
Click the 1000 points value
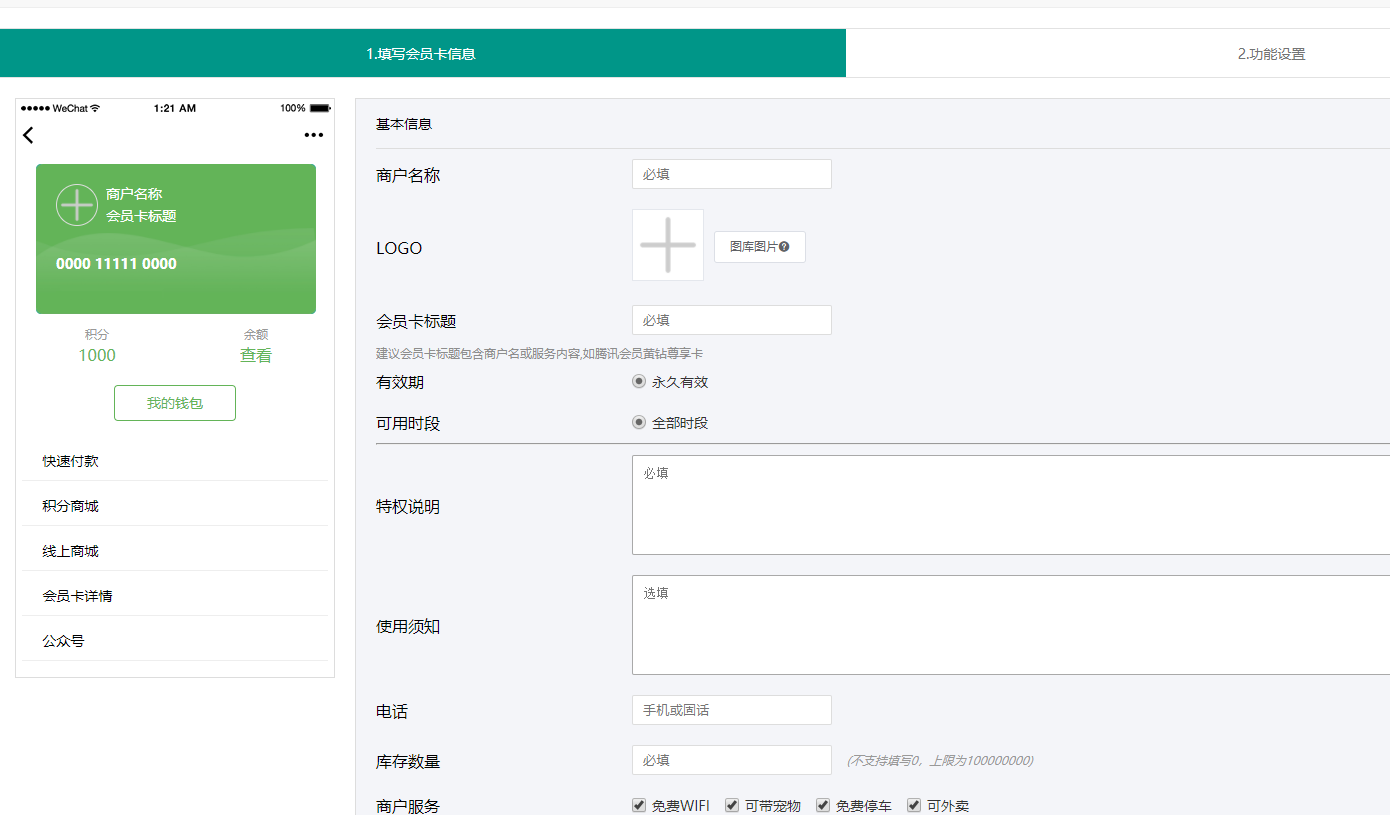[97, 356]
